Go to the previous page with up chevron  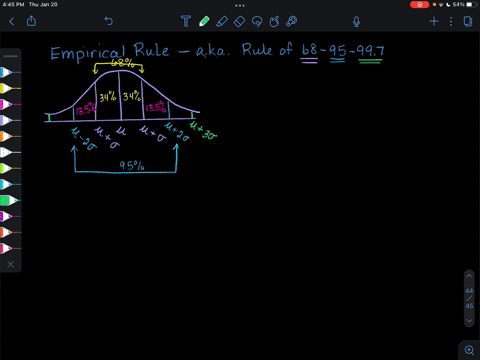[469, 276]
